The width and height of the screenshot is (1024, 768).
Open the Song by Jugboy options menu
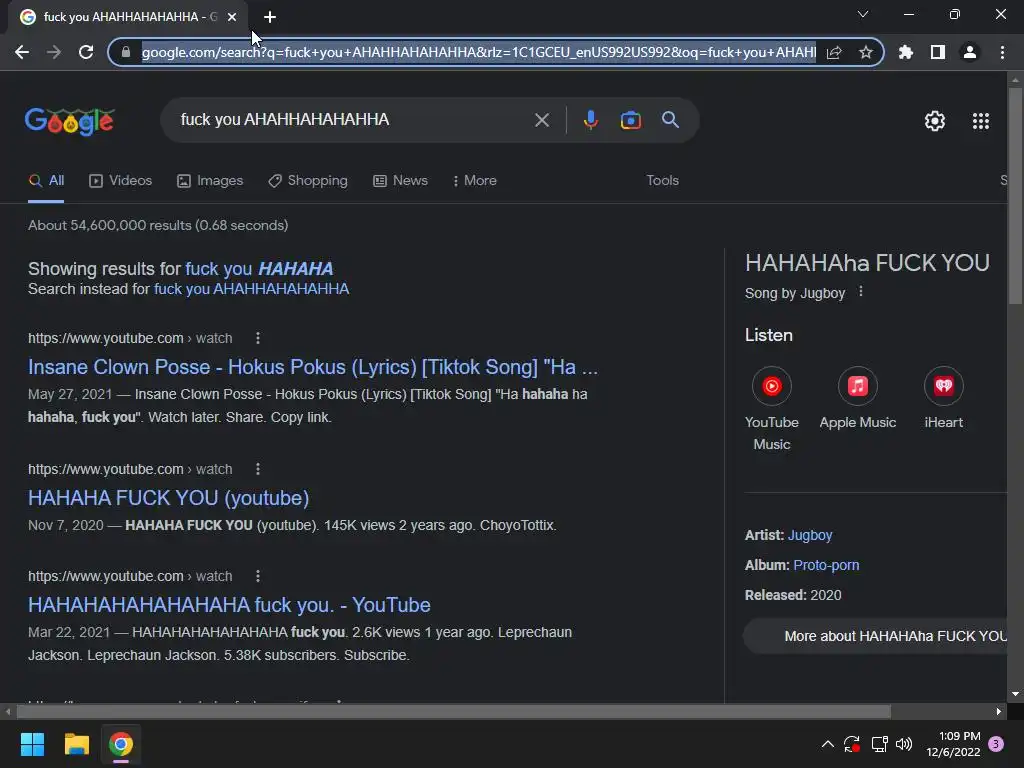click(x=861, y=292)
